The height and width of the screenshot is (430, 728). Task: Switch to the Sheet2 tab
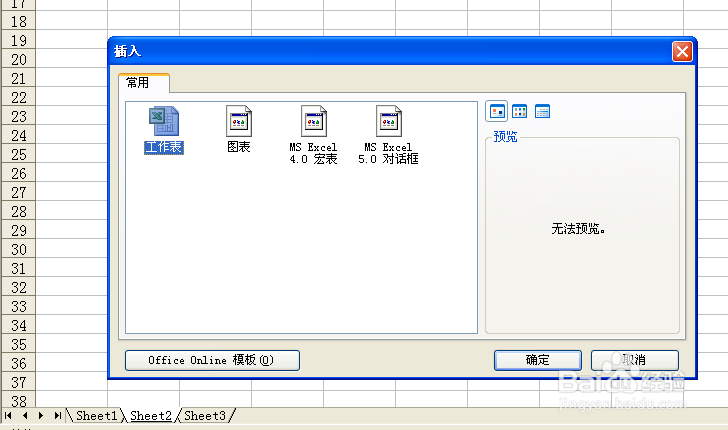151,416
